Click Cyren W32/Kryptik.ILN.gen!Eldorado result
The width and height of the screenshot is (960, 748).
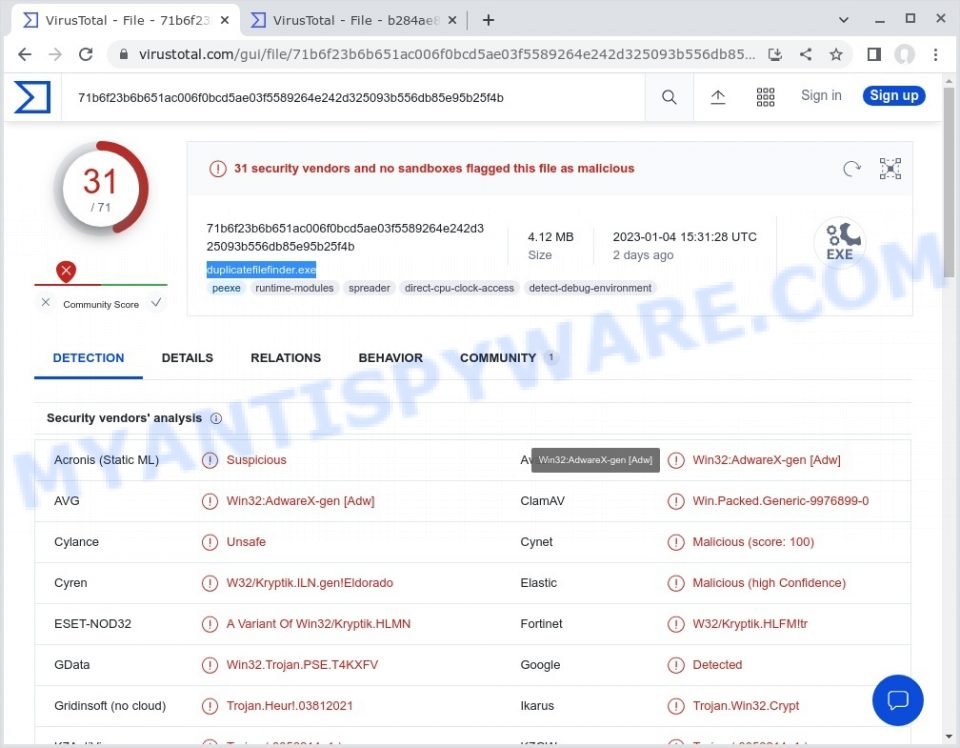(x=310, y=583)
